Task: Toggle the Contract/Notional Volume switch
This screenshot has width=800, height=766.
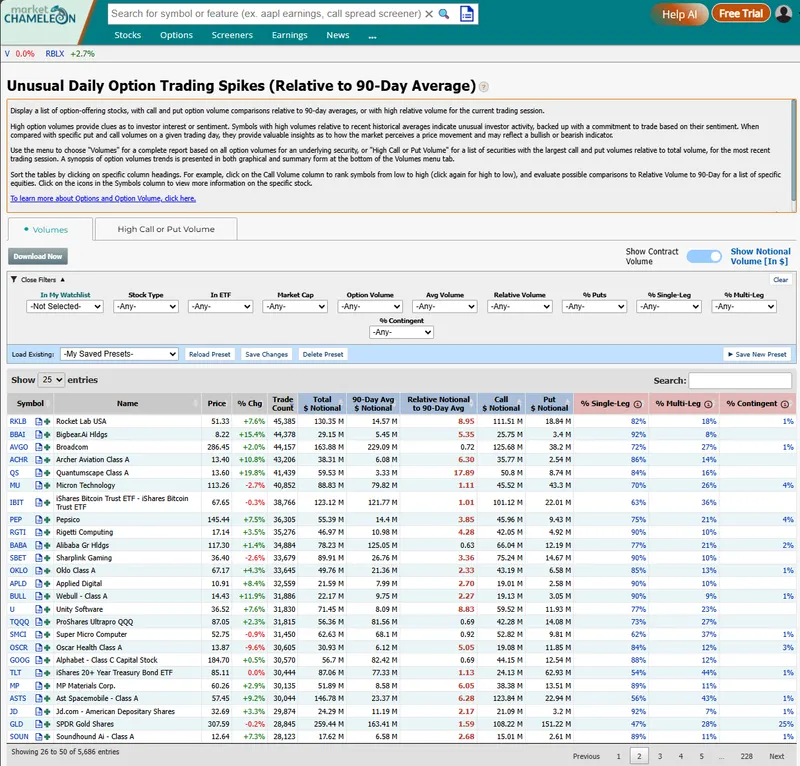Action: (704, 256)
